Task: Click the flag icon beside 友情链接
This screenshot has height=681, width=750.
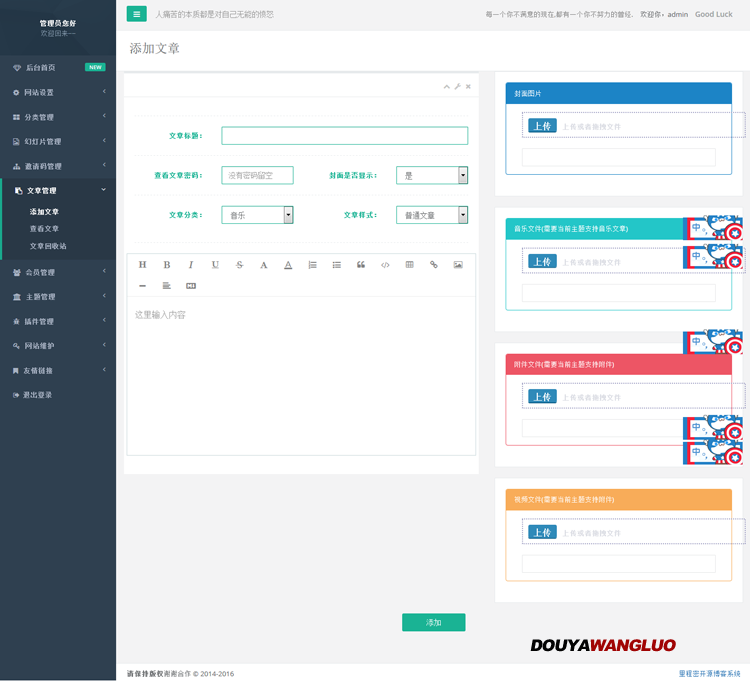Action: click(x=16, y=371)
